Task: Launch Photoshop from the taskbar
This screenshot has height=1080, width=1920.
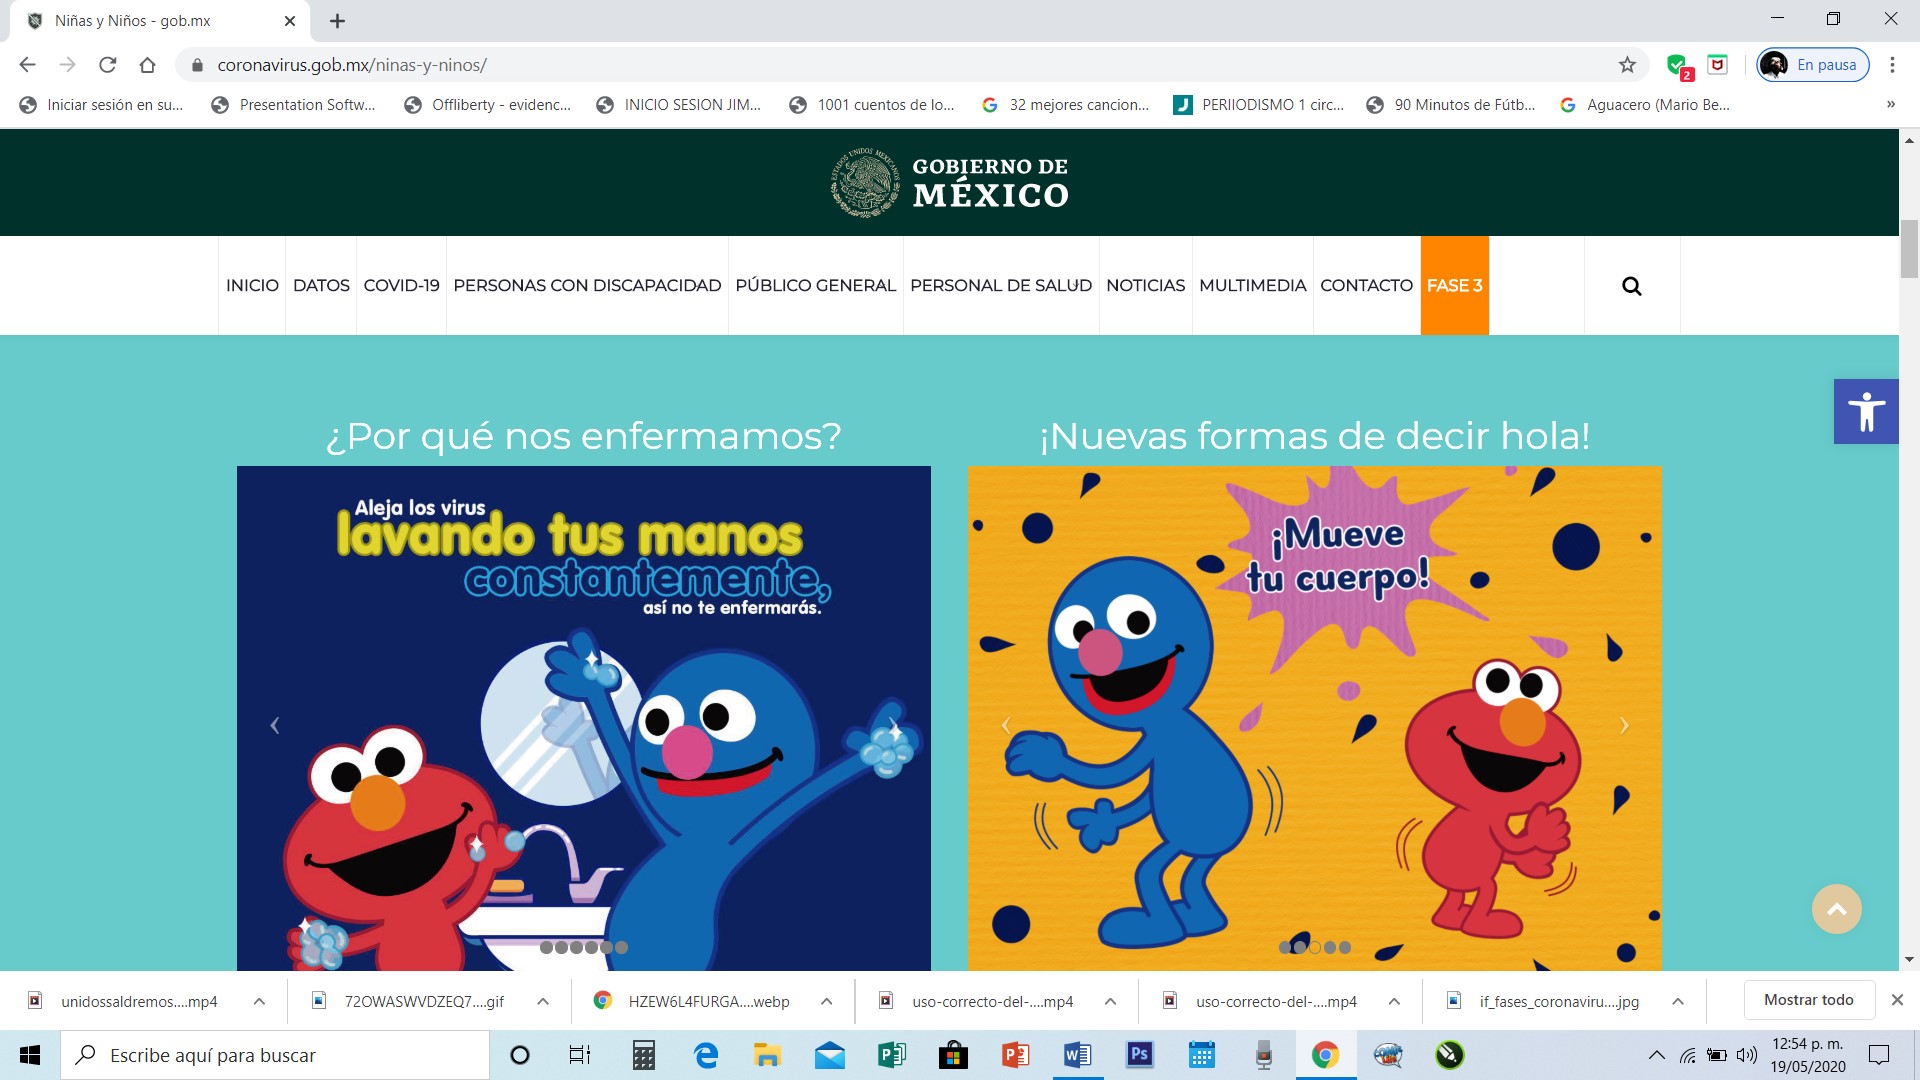Action: click(x=1139, y=1055)
